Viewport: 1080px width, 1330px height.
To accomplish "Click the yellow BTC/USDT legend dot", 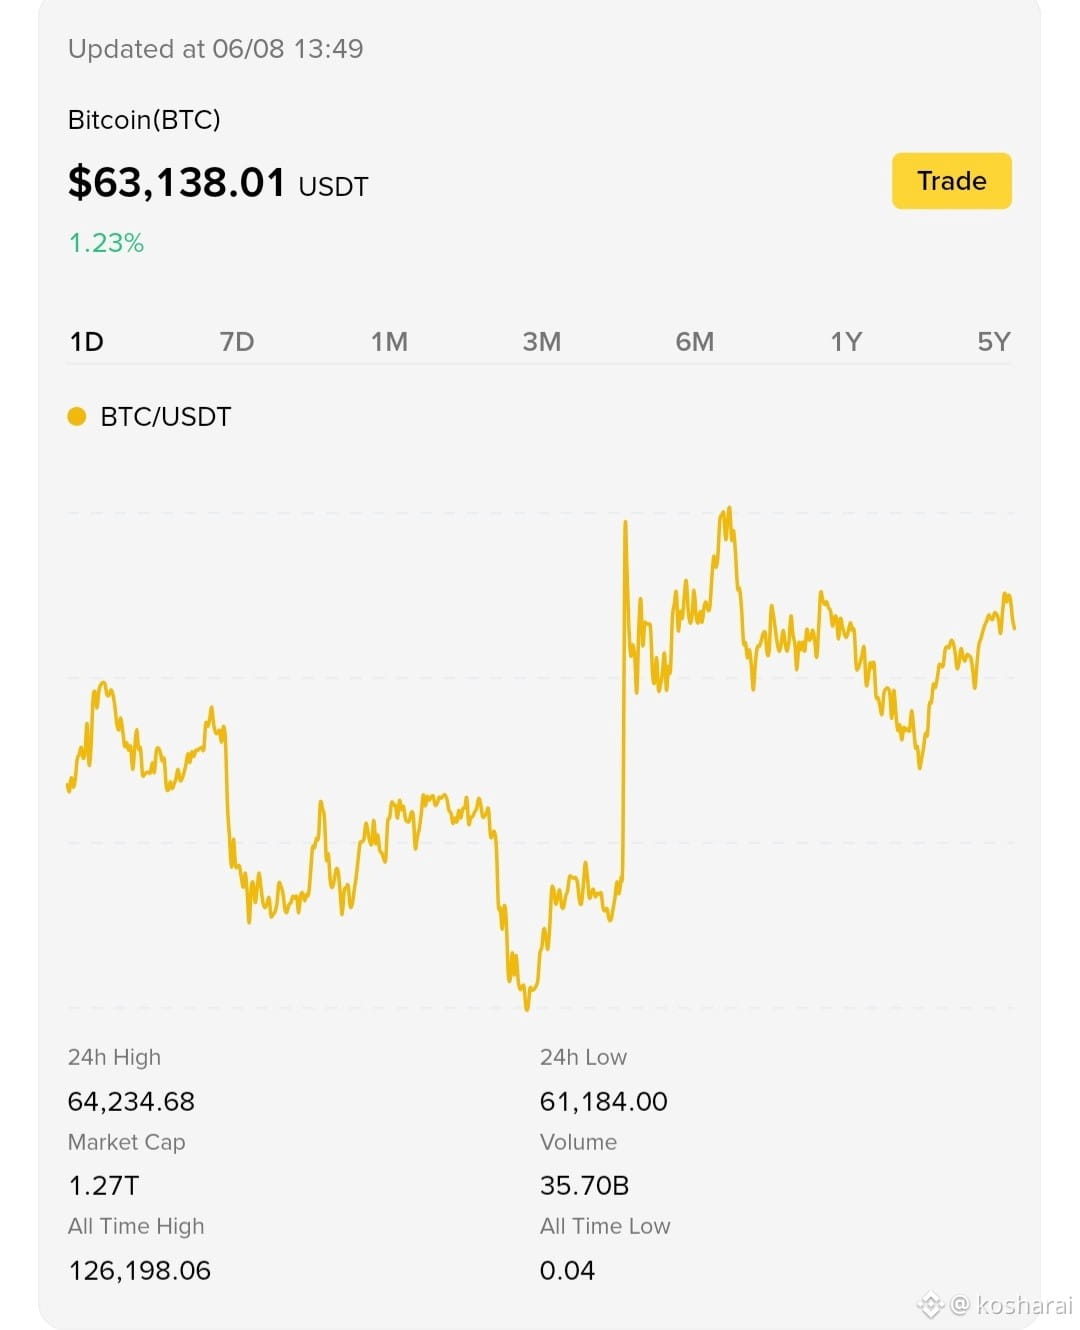I will click(x=77, y=416).
